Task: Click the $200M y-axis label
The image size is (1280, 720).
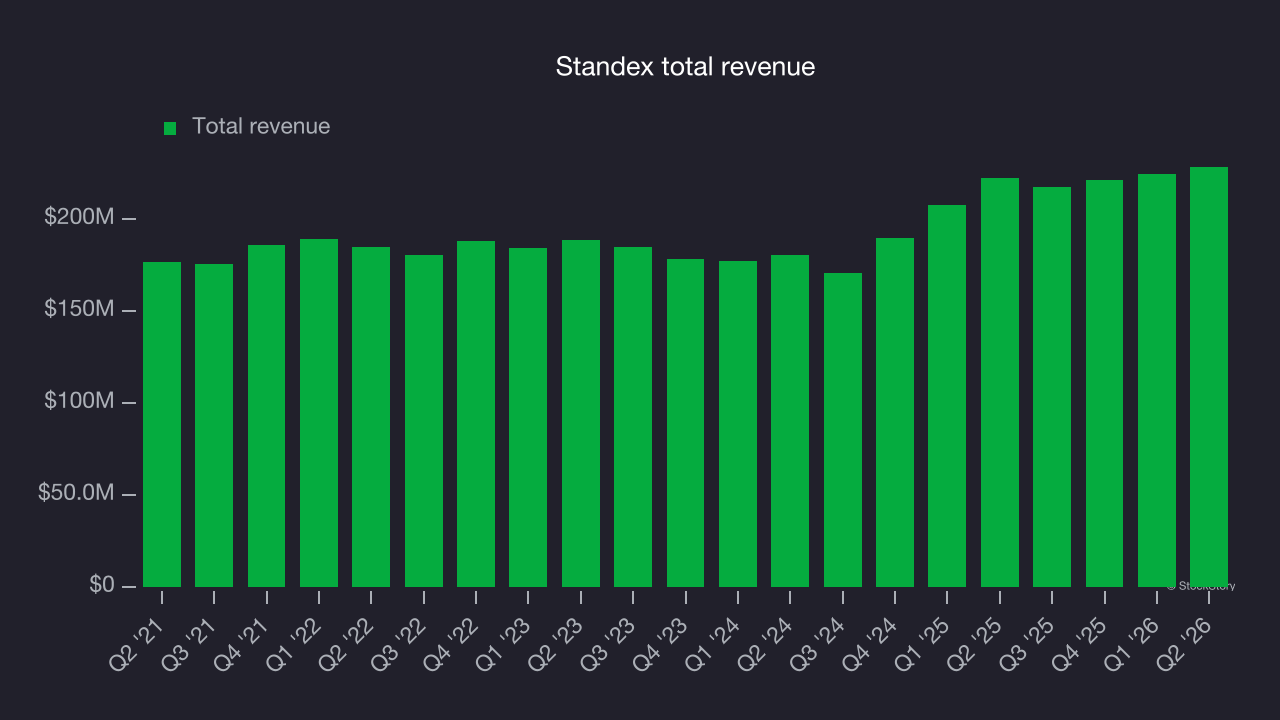Action: click(x=78, y=218)
